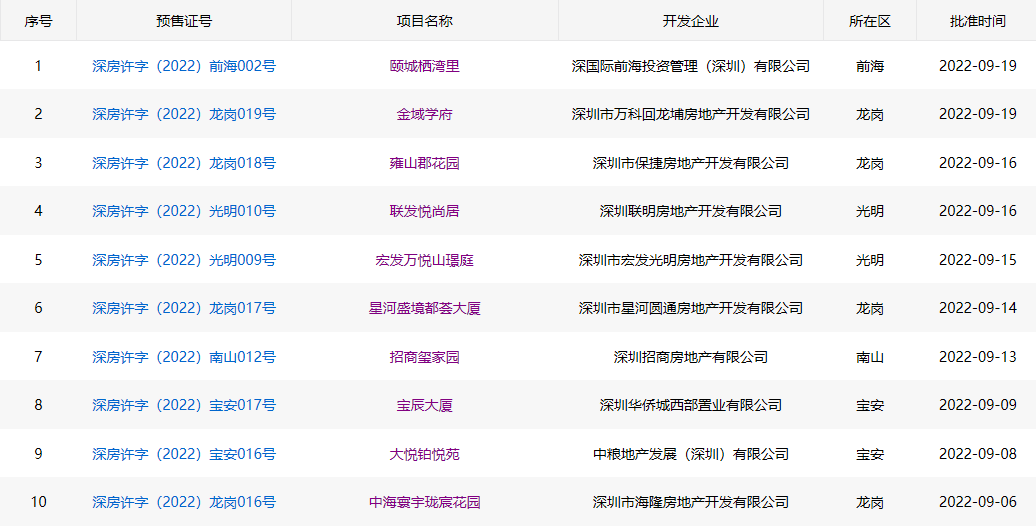Open project 招商玺家园
The height and width of the screenshot is (528, 1036).
(424, 358)
